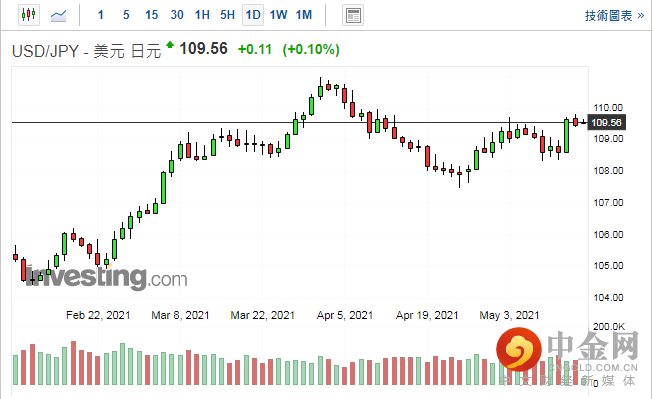Choose the 1D daily timeframe
Viewport: 653px width, 399px height.
[253, 15]
